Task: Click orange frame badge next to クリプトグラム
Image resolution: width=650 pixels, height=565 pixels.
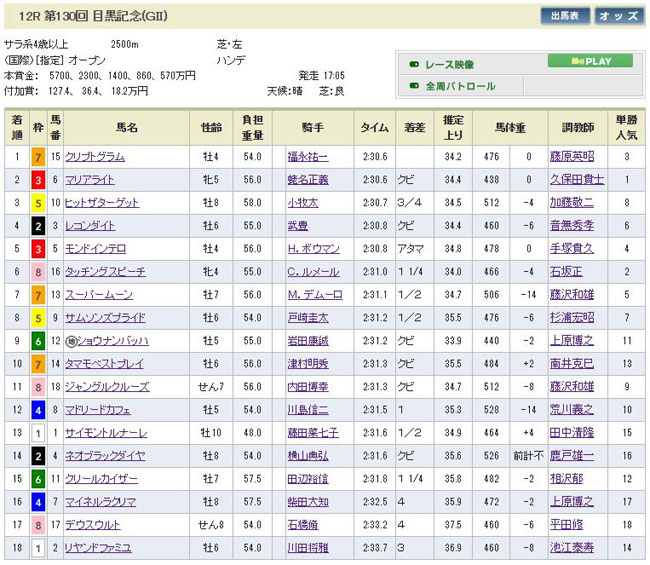Action: pos(38,157)
